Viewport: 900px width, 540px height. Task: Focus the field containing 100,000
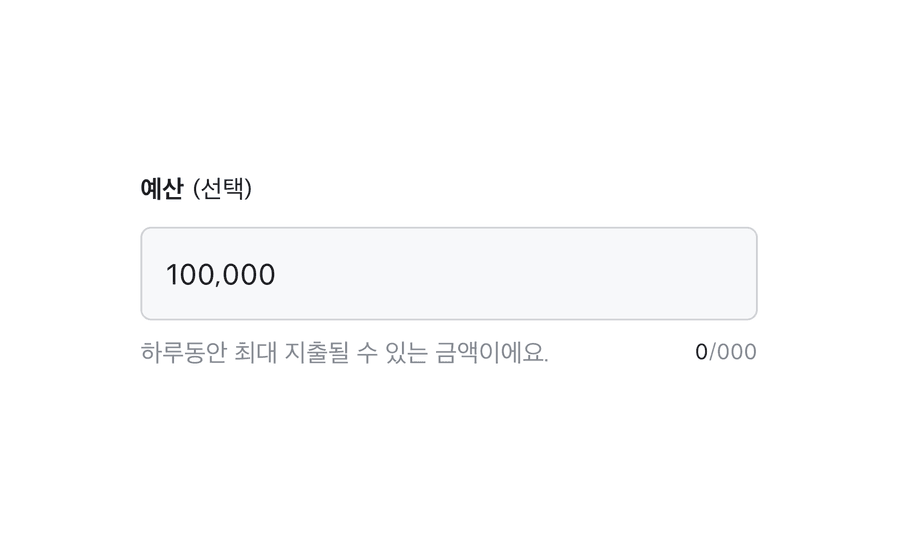[448, 274]
